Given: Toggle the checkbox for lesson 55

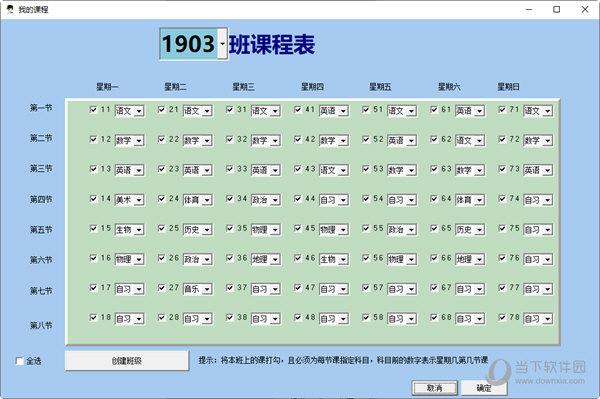Looking at the screenshot, I should point(366,228).
